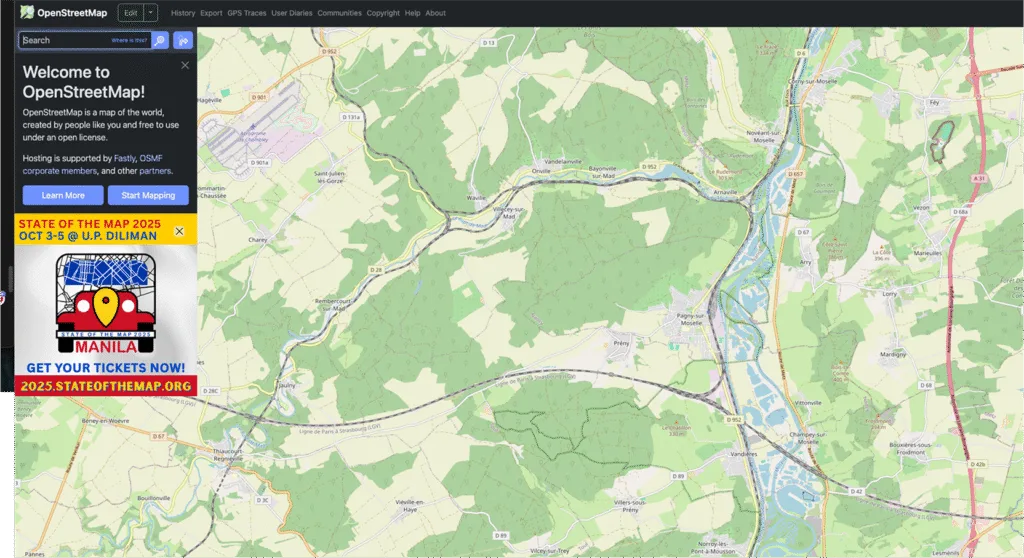Open the Communities page

pyautogui.click(x=339, y=13)
